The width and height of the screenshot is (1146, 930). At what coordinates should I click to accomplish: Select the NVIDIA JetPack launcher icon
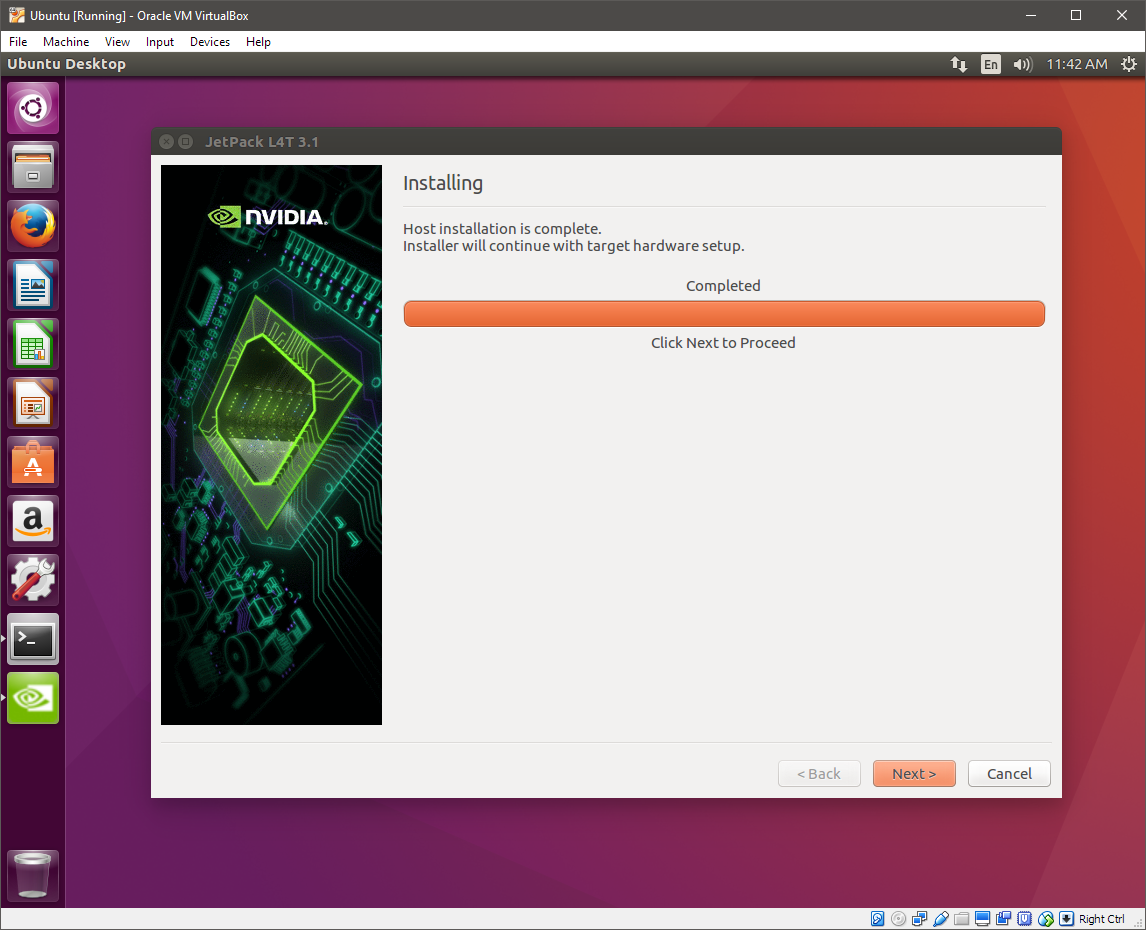pyautogui.click(x=33, y=698)
